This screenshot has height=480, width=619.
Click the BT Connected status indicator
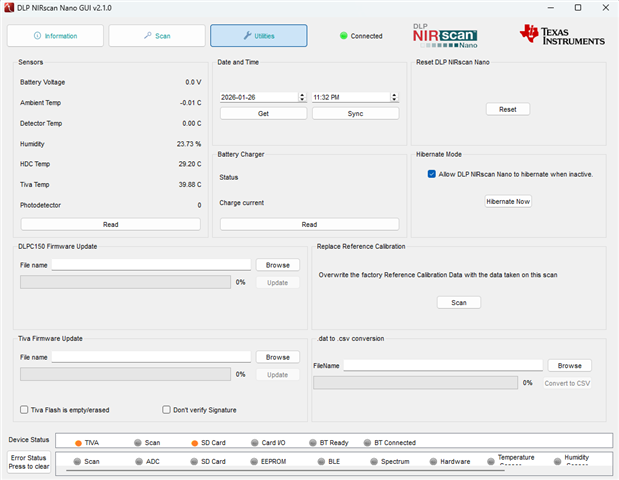click(367, 443)
